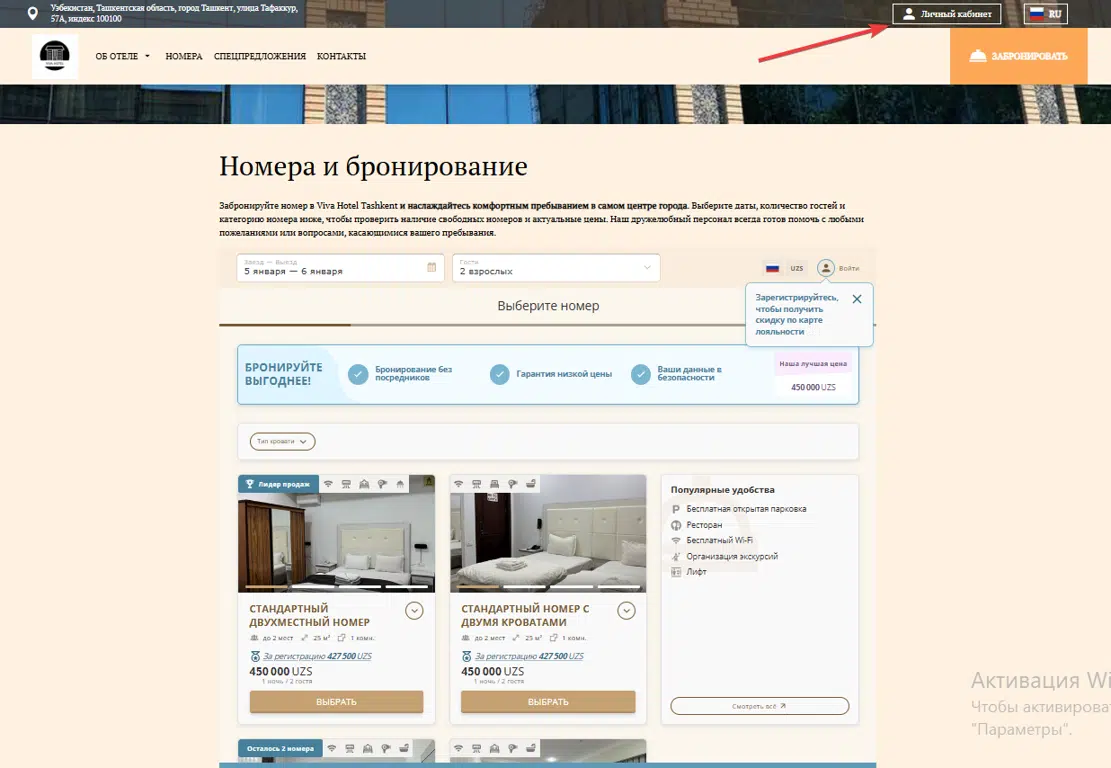Click the calendar icon in the date field
1111x768 pixels.
[x=432, y=268]
